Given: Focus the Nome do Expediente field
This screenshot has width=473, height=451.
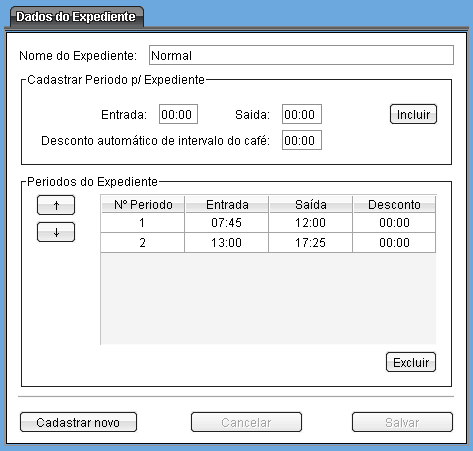Looking at the screenshot, I should tap(301, 55).
